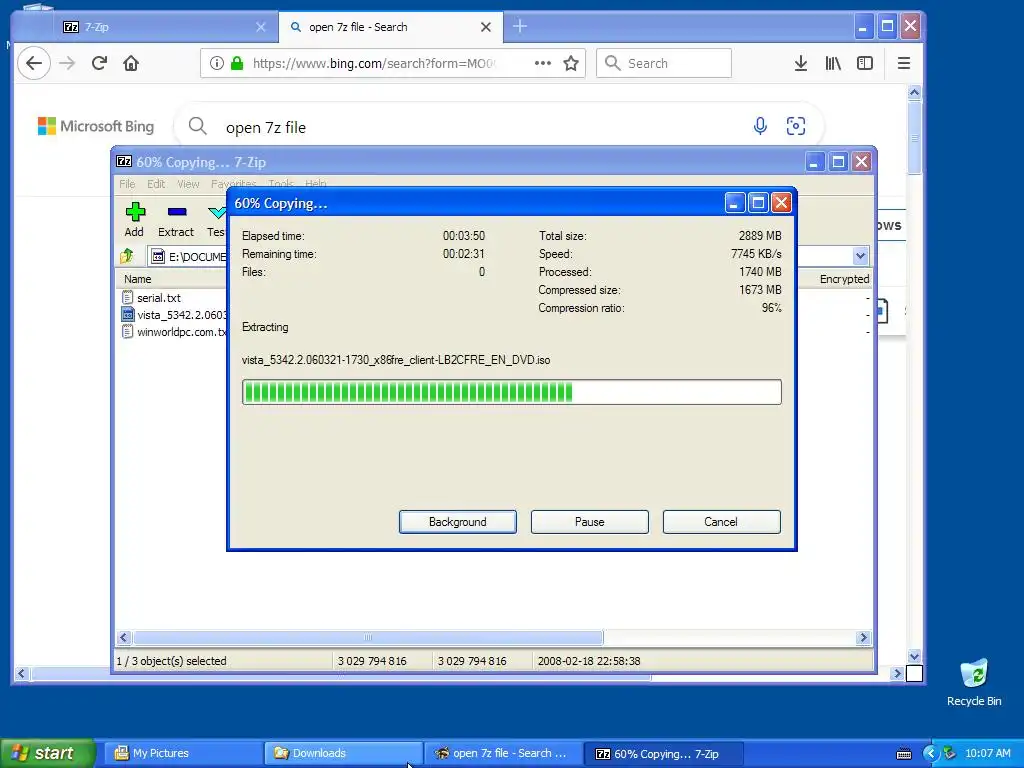Click the green padlock security icon
1024x768 pixels.
click(x=237, y=63)
